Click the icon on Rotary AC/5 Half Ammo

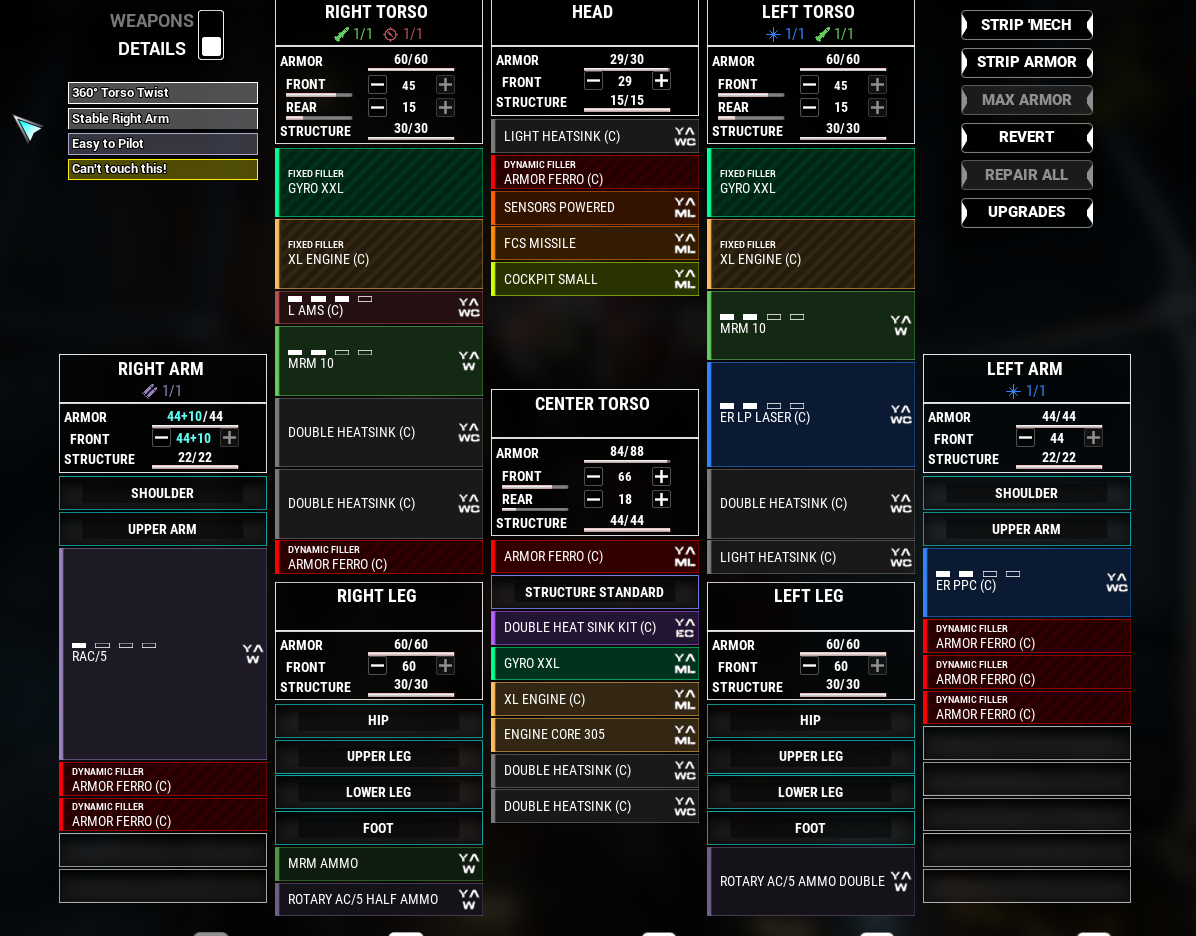tap(469, 899)
